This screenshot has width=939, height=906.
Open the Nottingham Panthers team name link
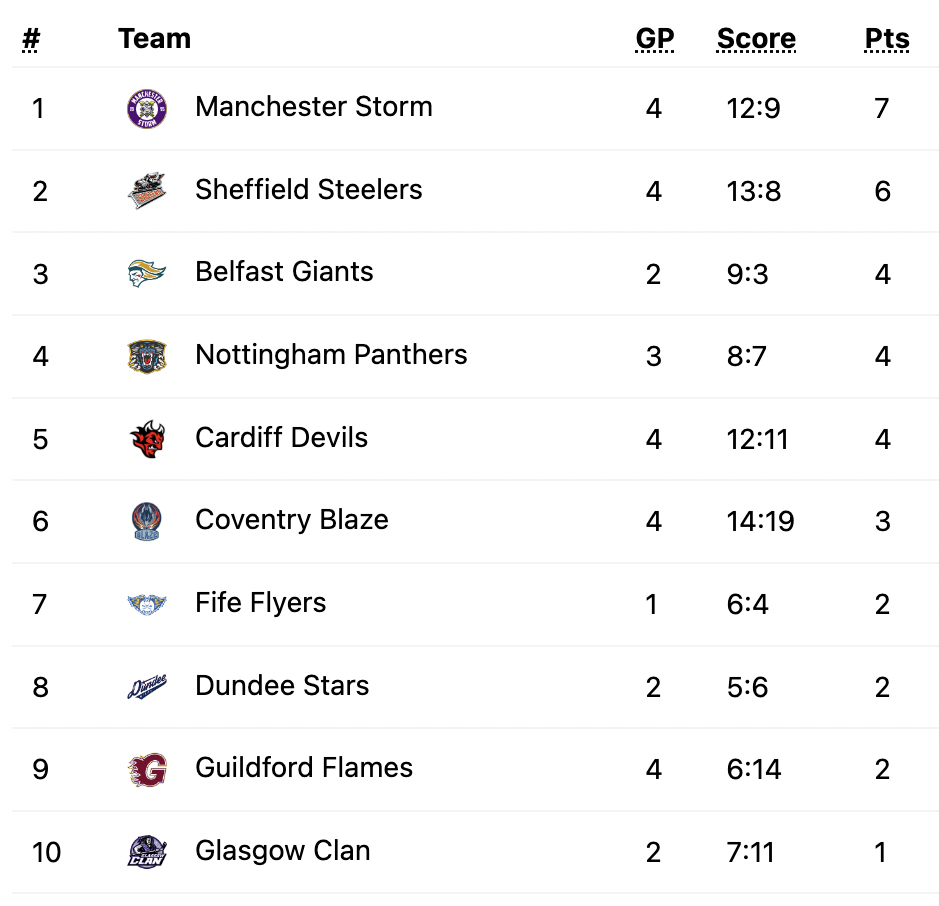tap(331, 354)
